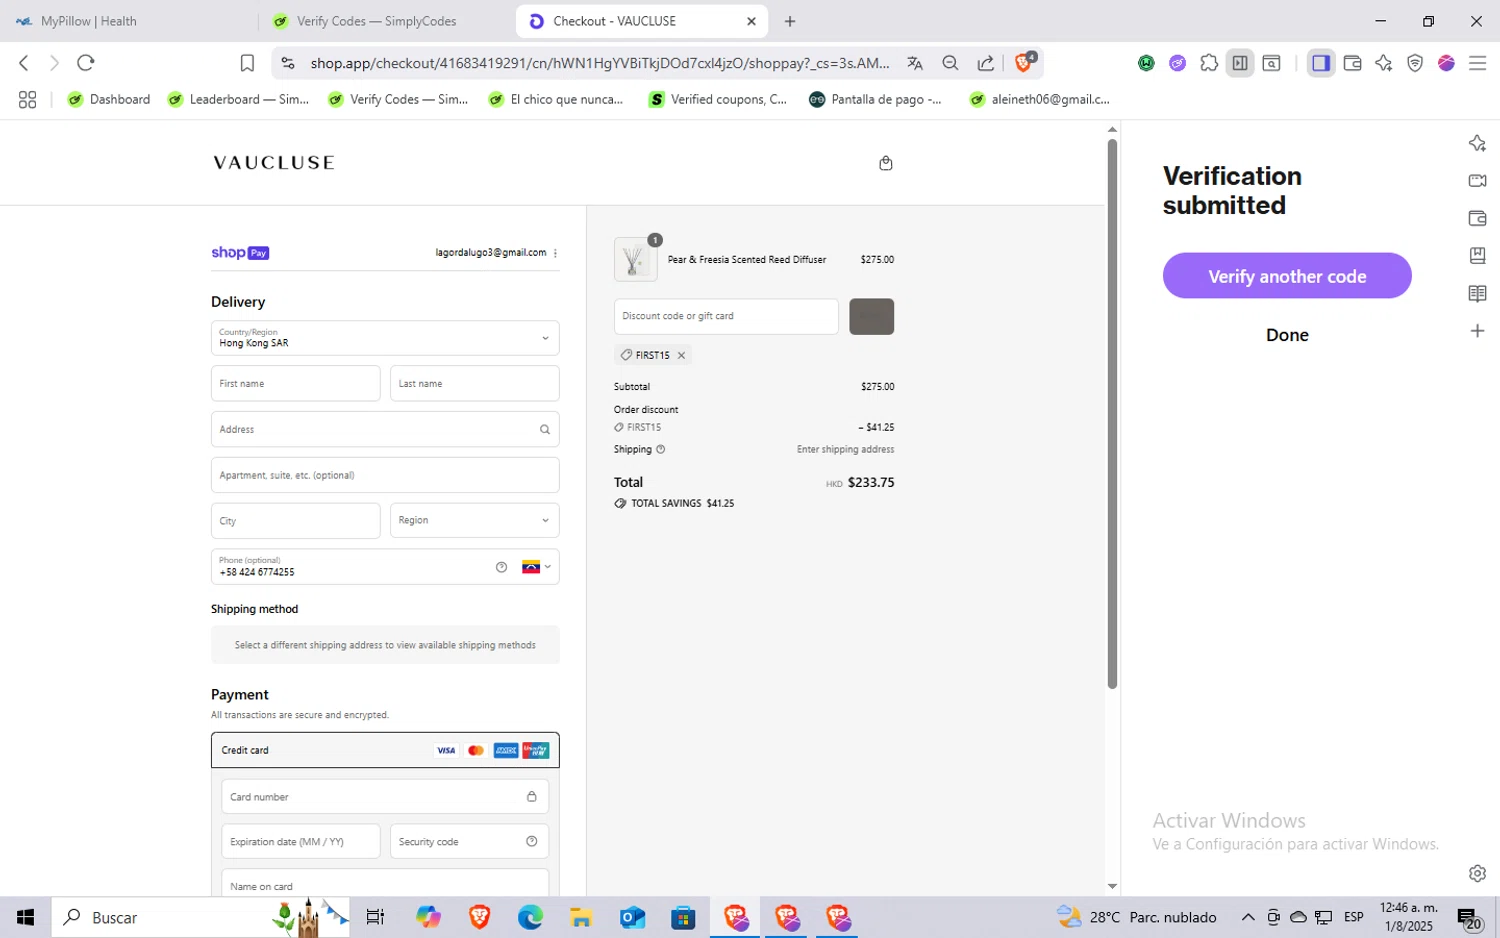Click the zoom magnifier icon in address bar

pos(950,63)
